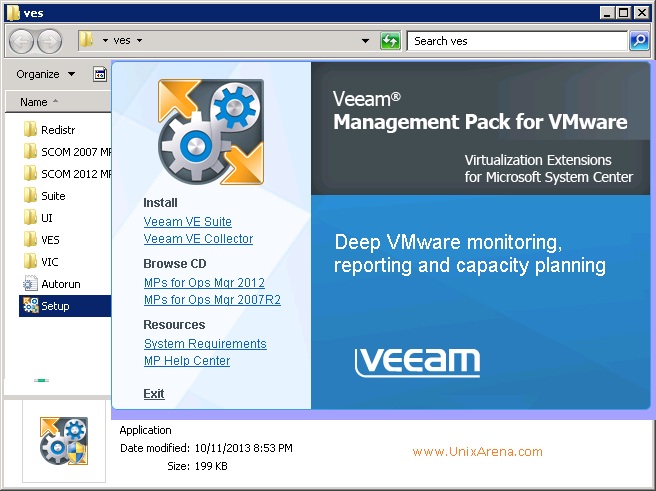Select the Suite folder icon
Image resolution: width=656 pixels, height=491 pixels.
30,196
